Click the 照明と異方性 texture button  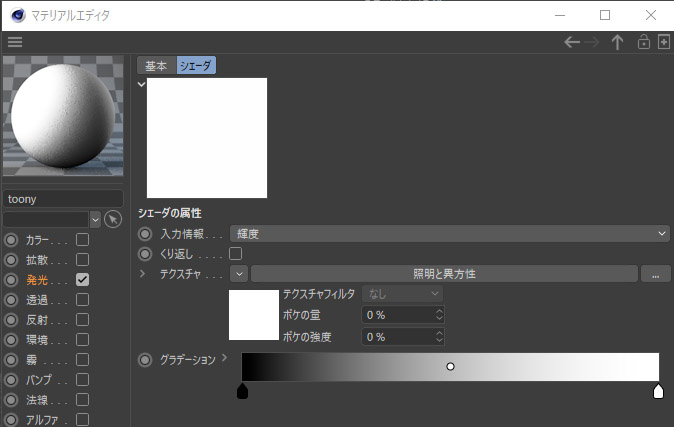443,273
